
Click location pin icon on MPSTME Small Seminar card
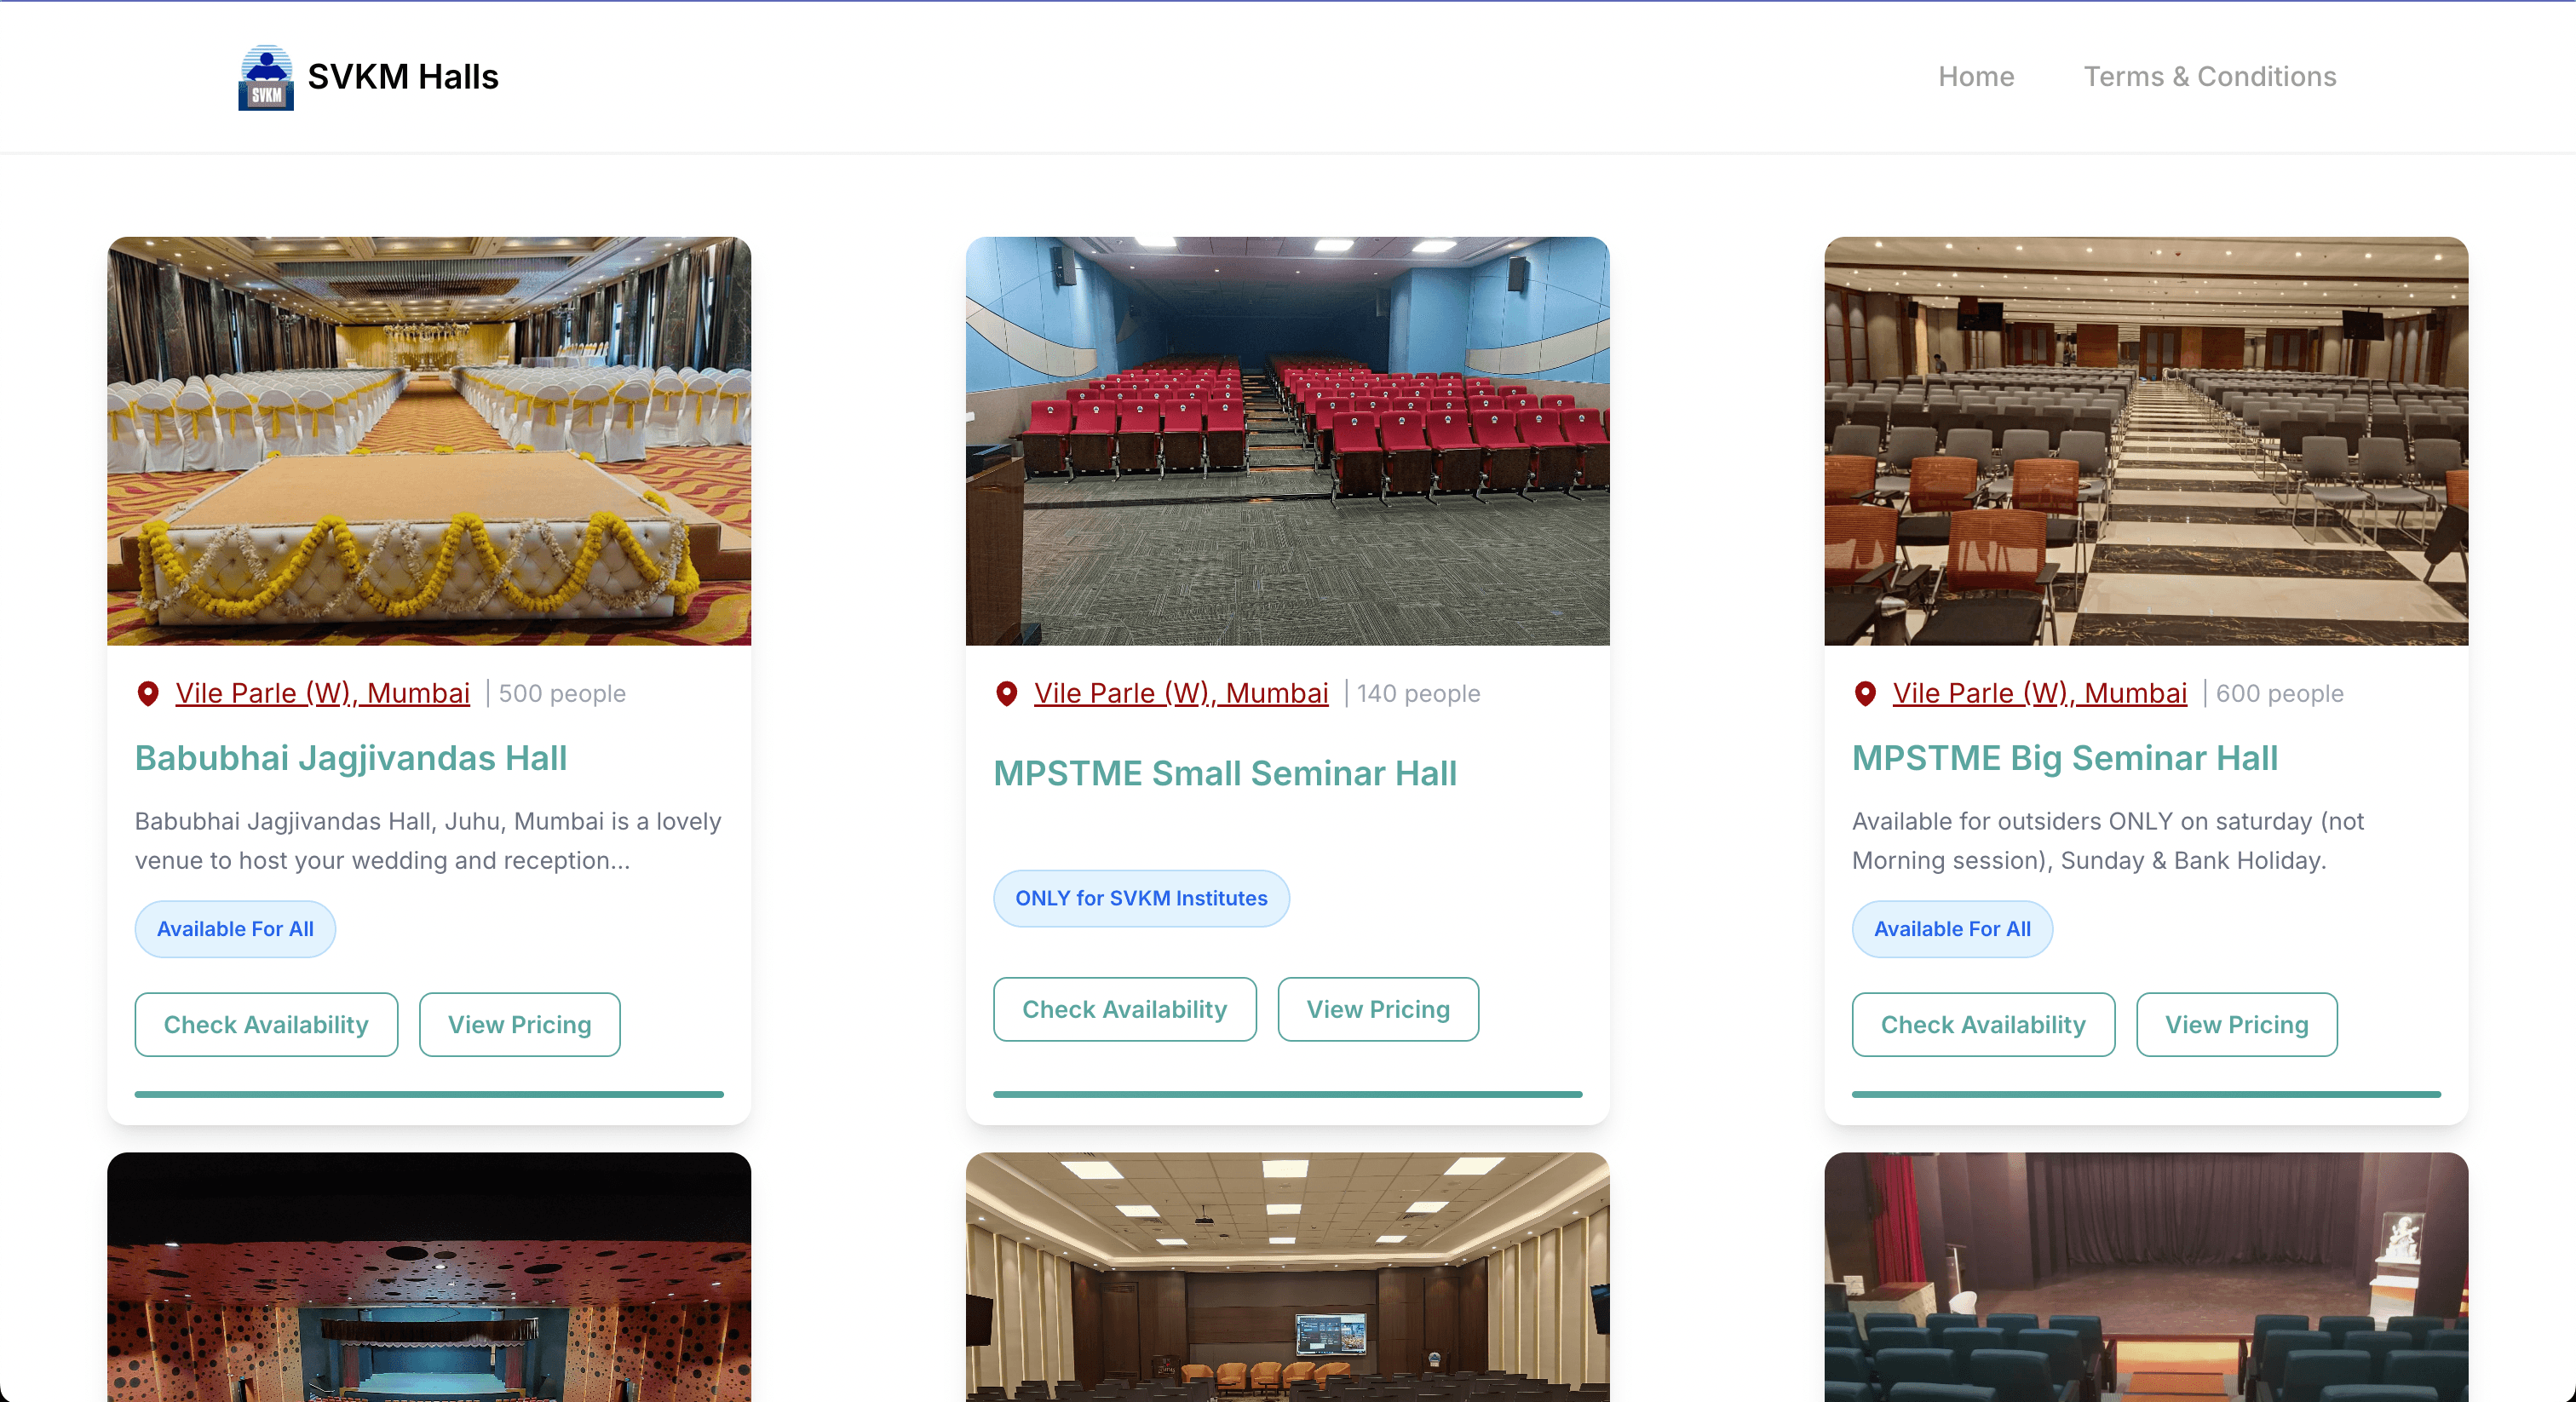click(1006, 693)
